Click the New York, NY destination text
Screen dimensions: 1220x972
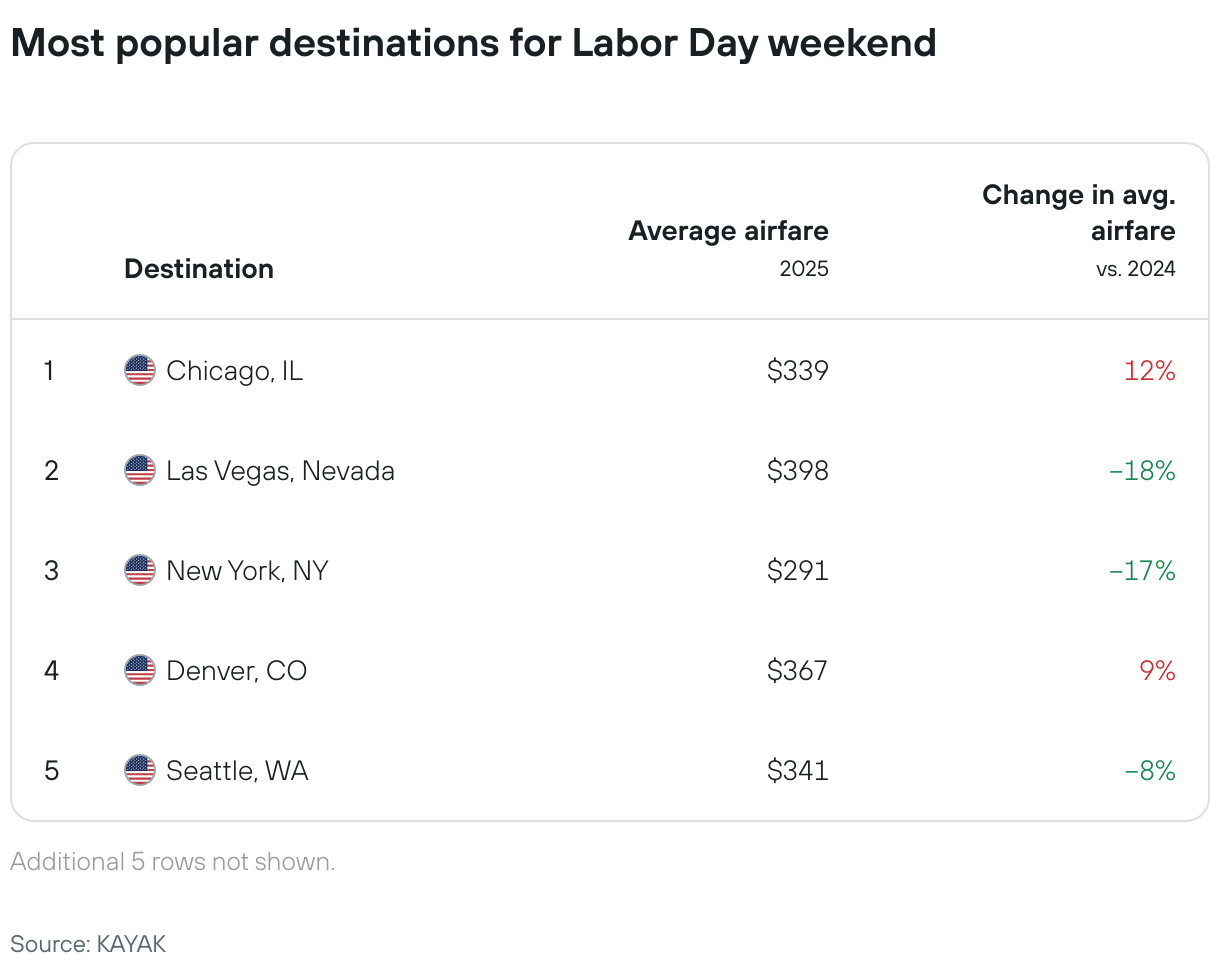248,571
